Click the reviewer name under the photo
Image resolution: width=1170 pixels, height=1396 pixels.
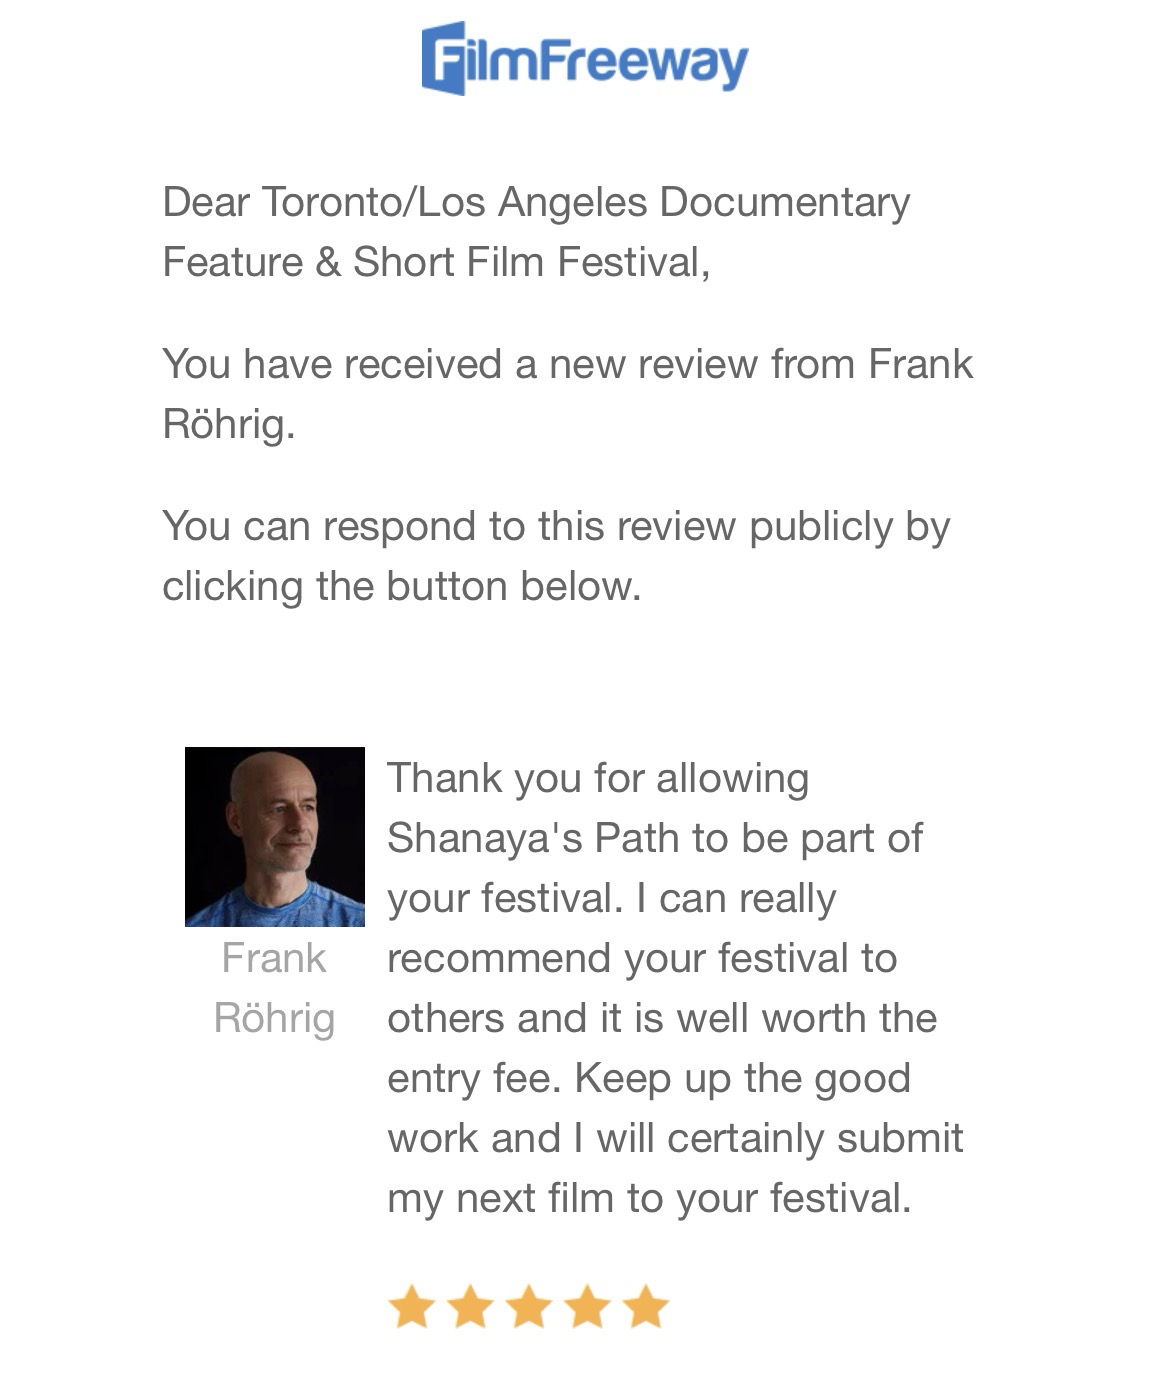click(x=274, y=988)
